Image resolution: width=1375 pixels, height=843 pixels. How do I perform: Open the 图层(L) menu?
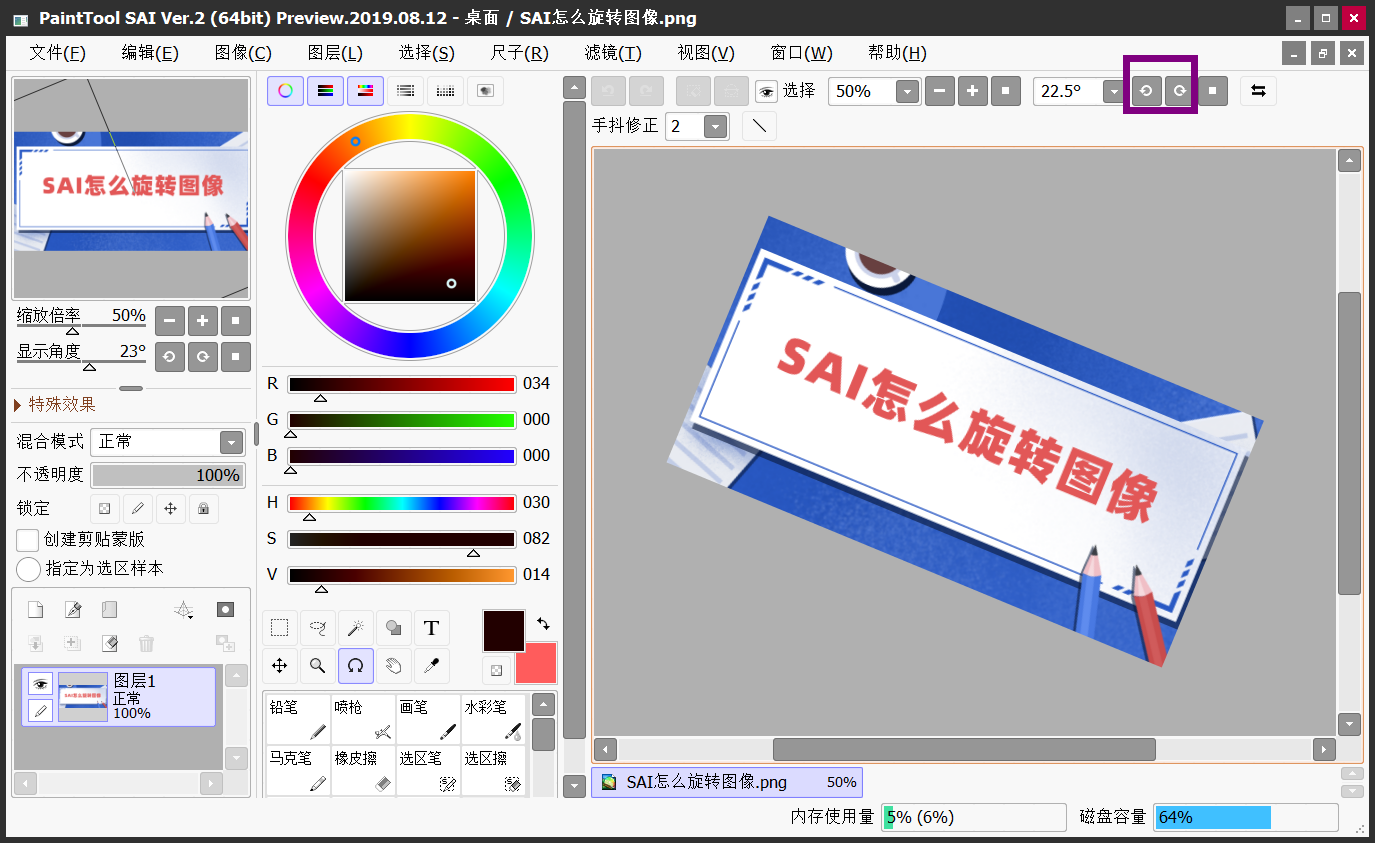point(335,53)
